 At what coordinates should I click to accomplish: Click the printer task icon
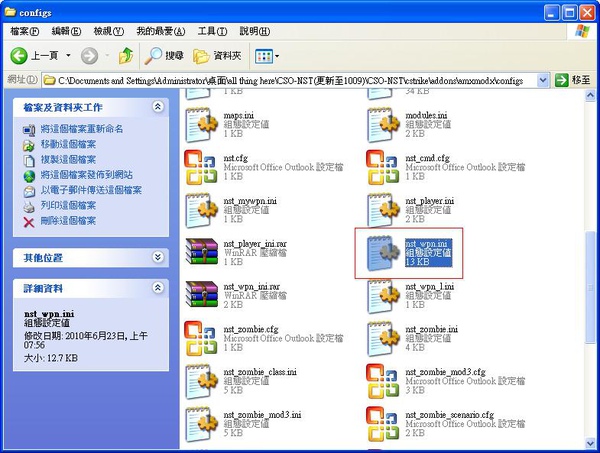click(29, 207)
